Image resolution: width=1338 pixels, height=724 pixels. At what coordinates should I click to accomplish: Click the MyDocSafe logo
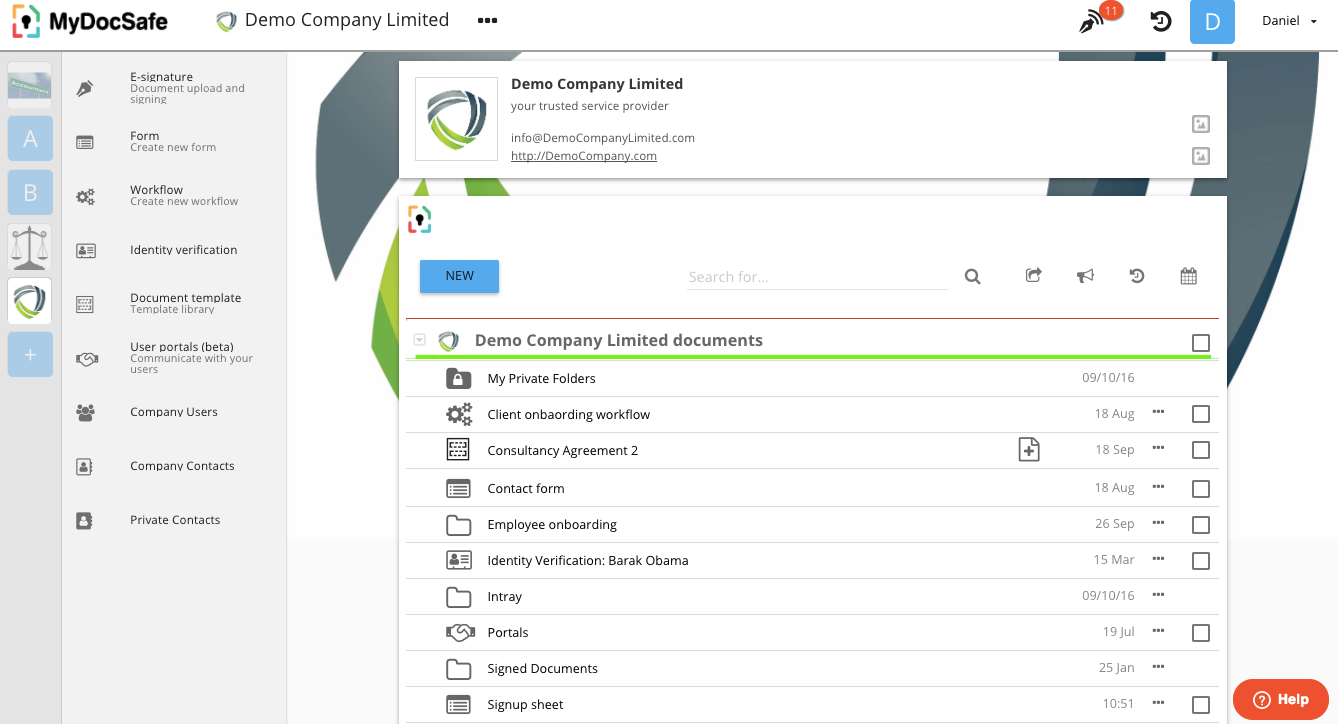pyautogui.click(x=90, y=21)
